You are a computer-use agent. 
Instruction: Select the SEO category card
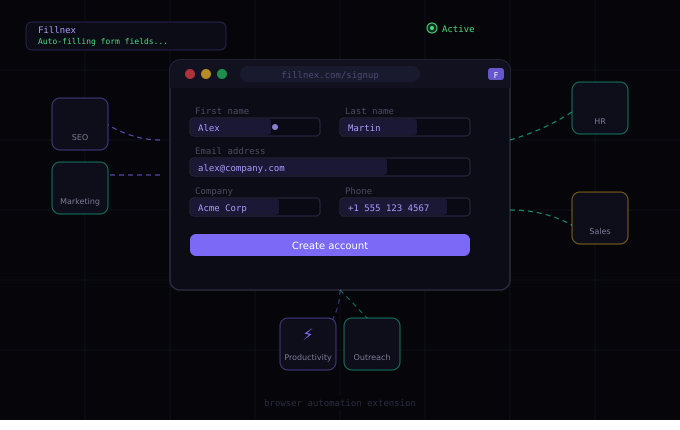click(80, 124)
